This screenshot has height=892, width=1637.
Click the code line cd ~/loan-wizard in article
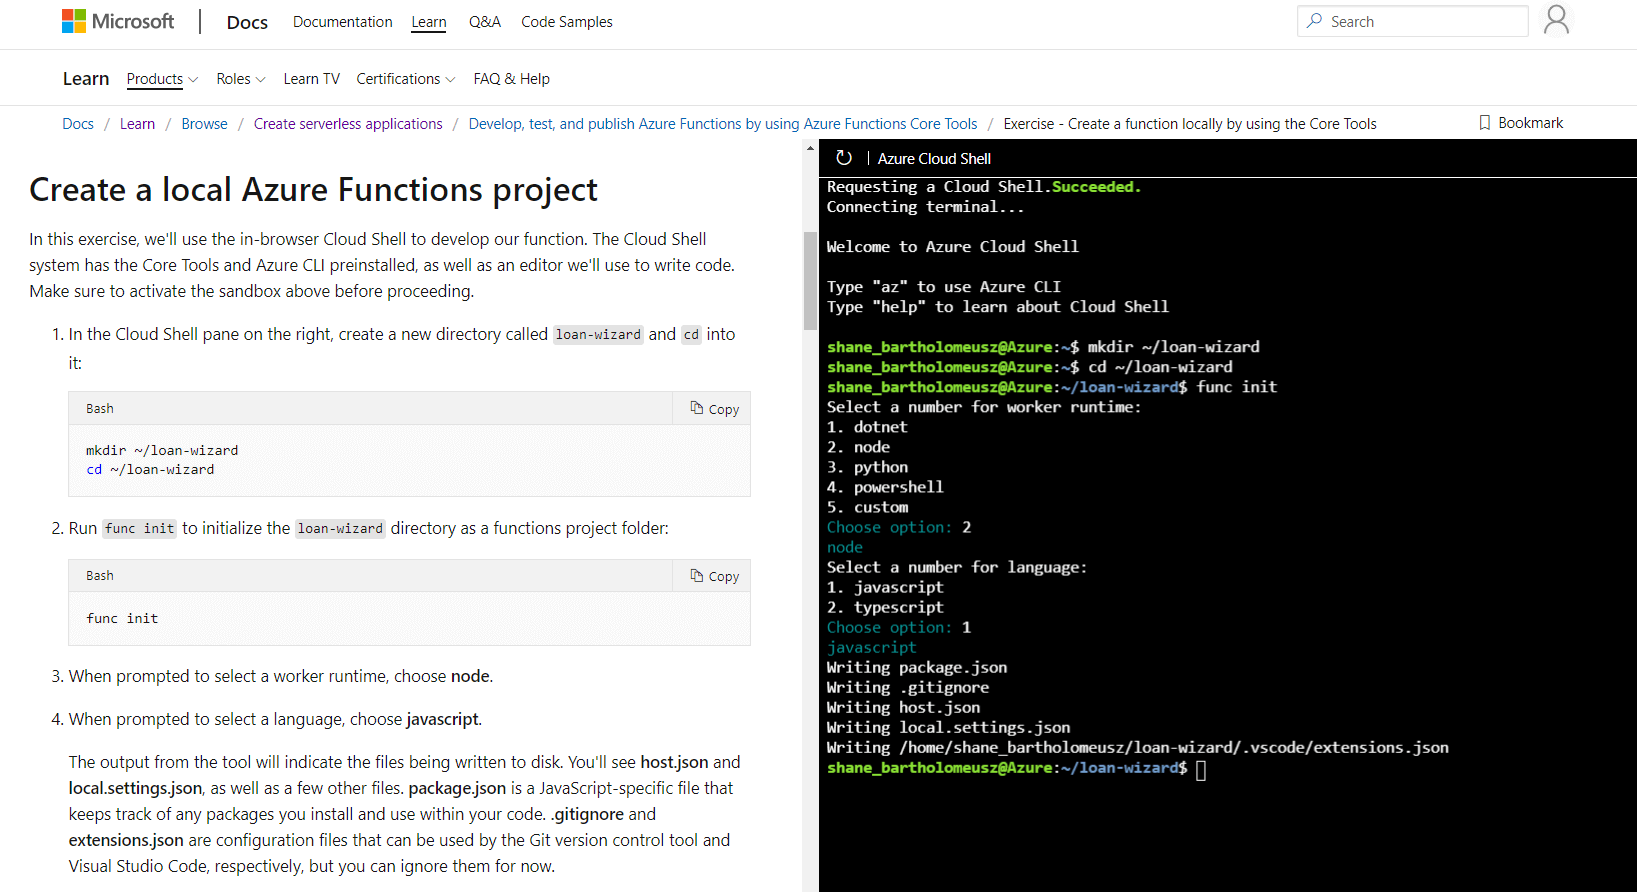(150, 469)
